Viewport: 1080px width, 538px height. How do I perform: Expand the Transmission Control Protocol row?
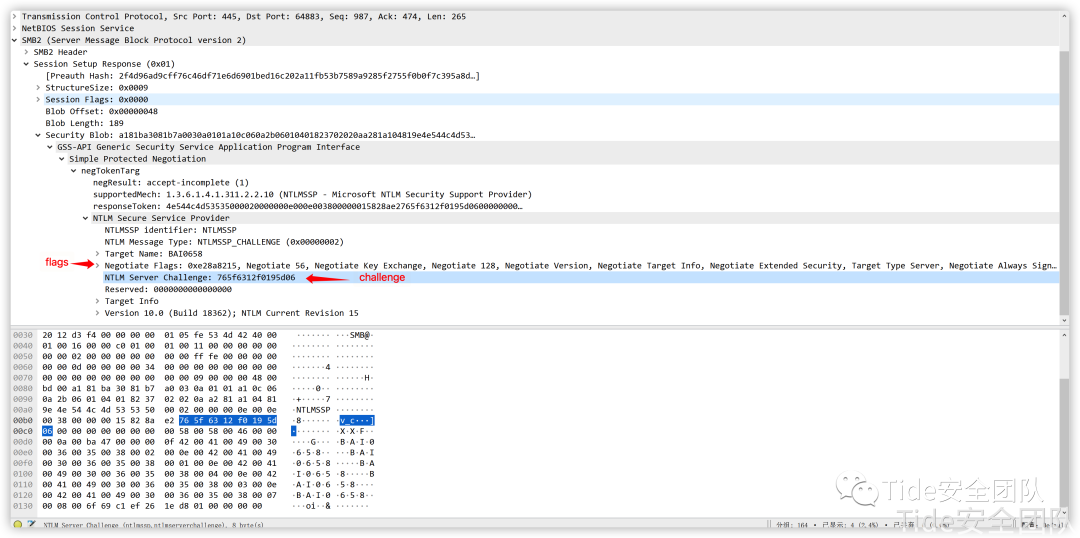14,17
